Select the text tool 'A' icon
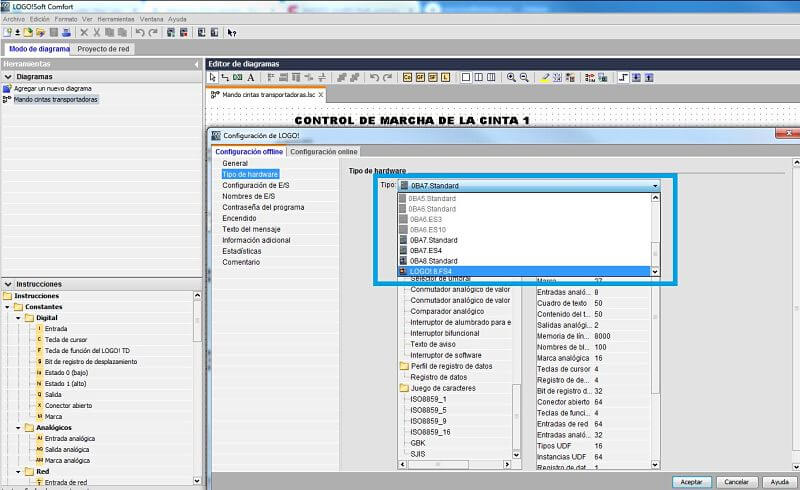This screenshot has width=800, height=490. pos(250,77)
